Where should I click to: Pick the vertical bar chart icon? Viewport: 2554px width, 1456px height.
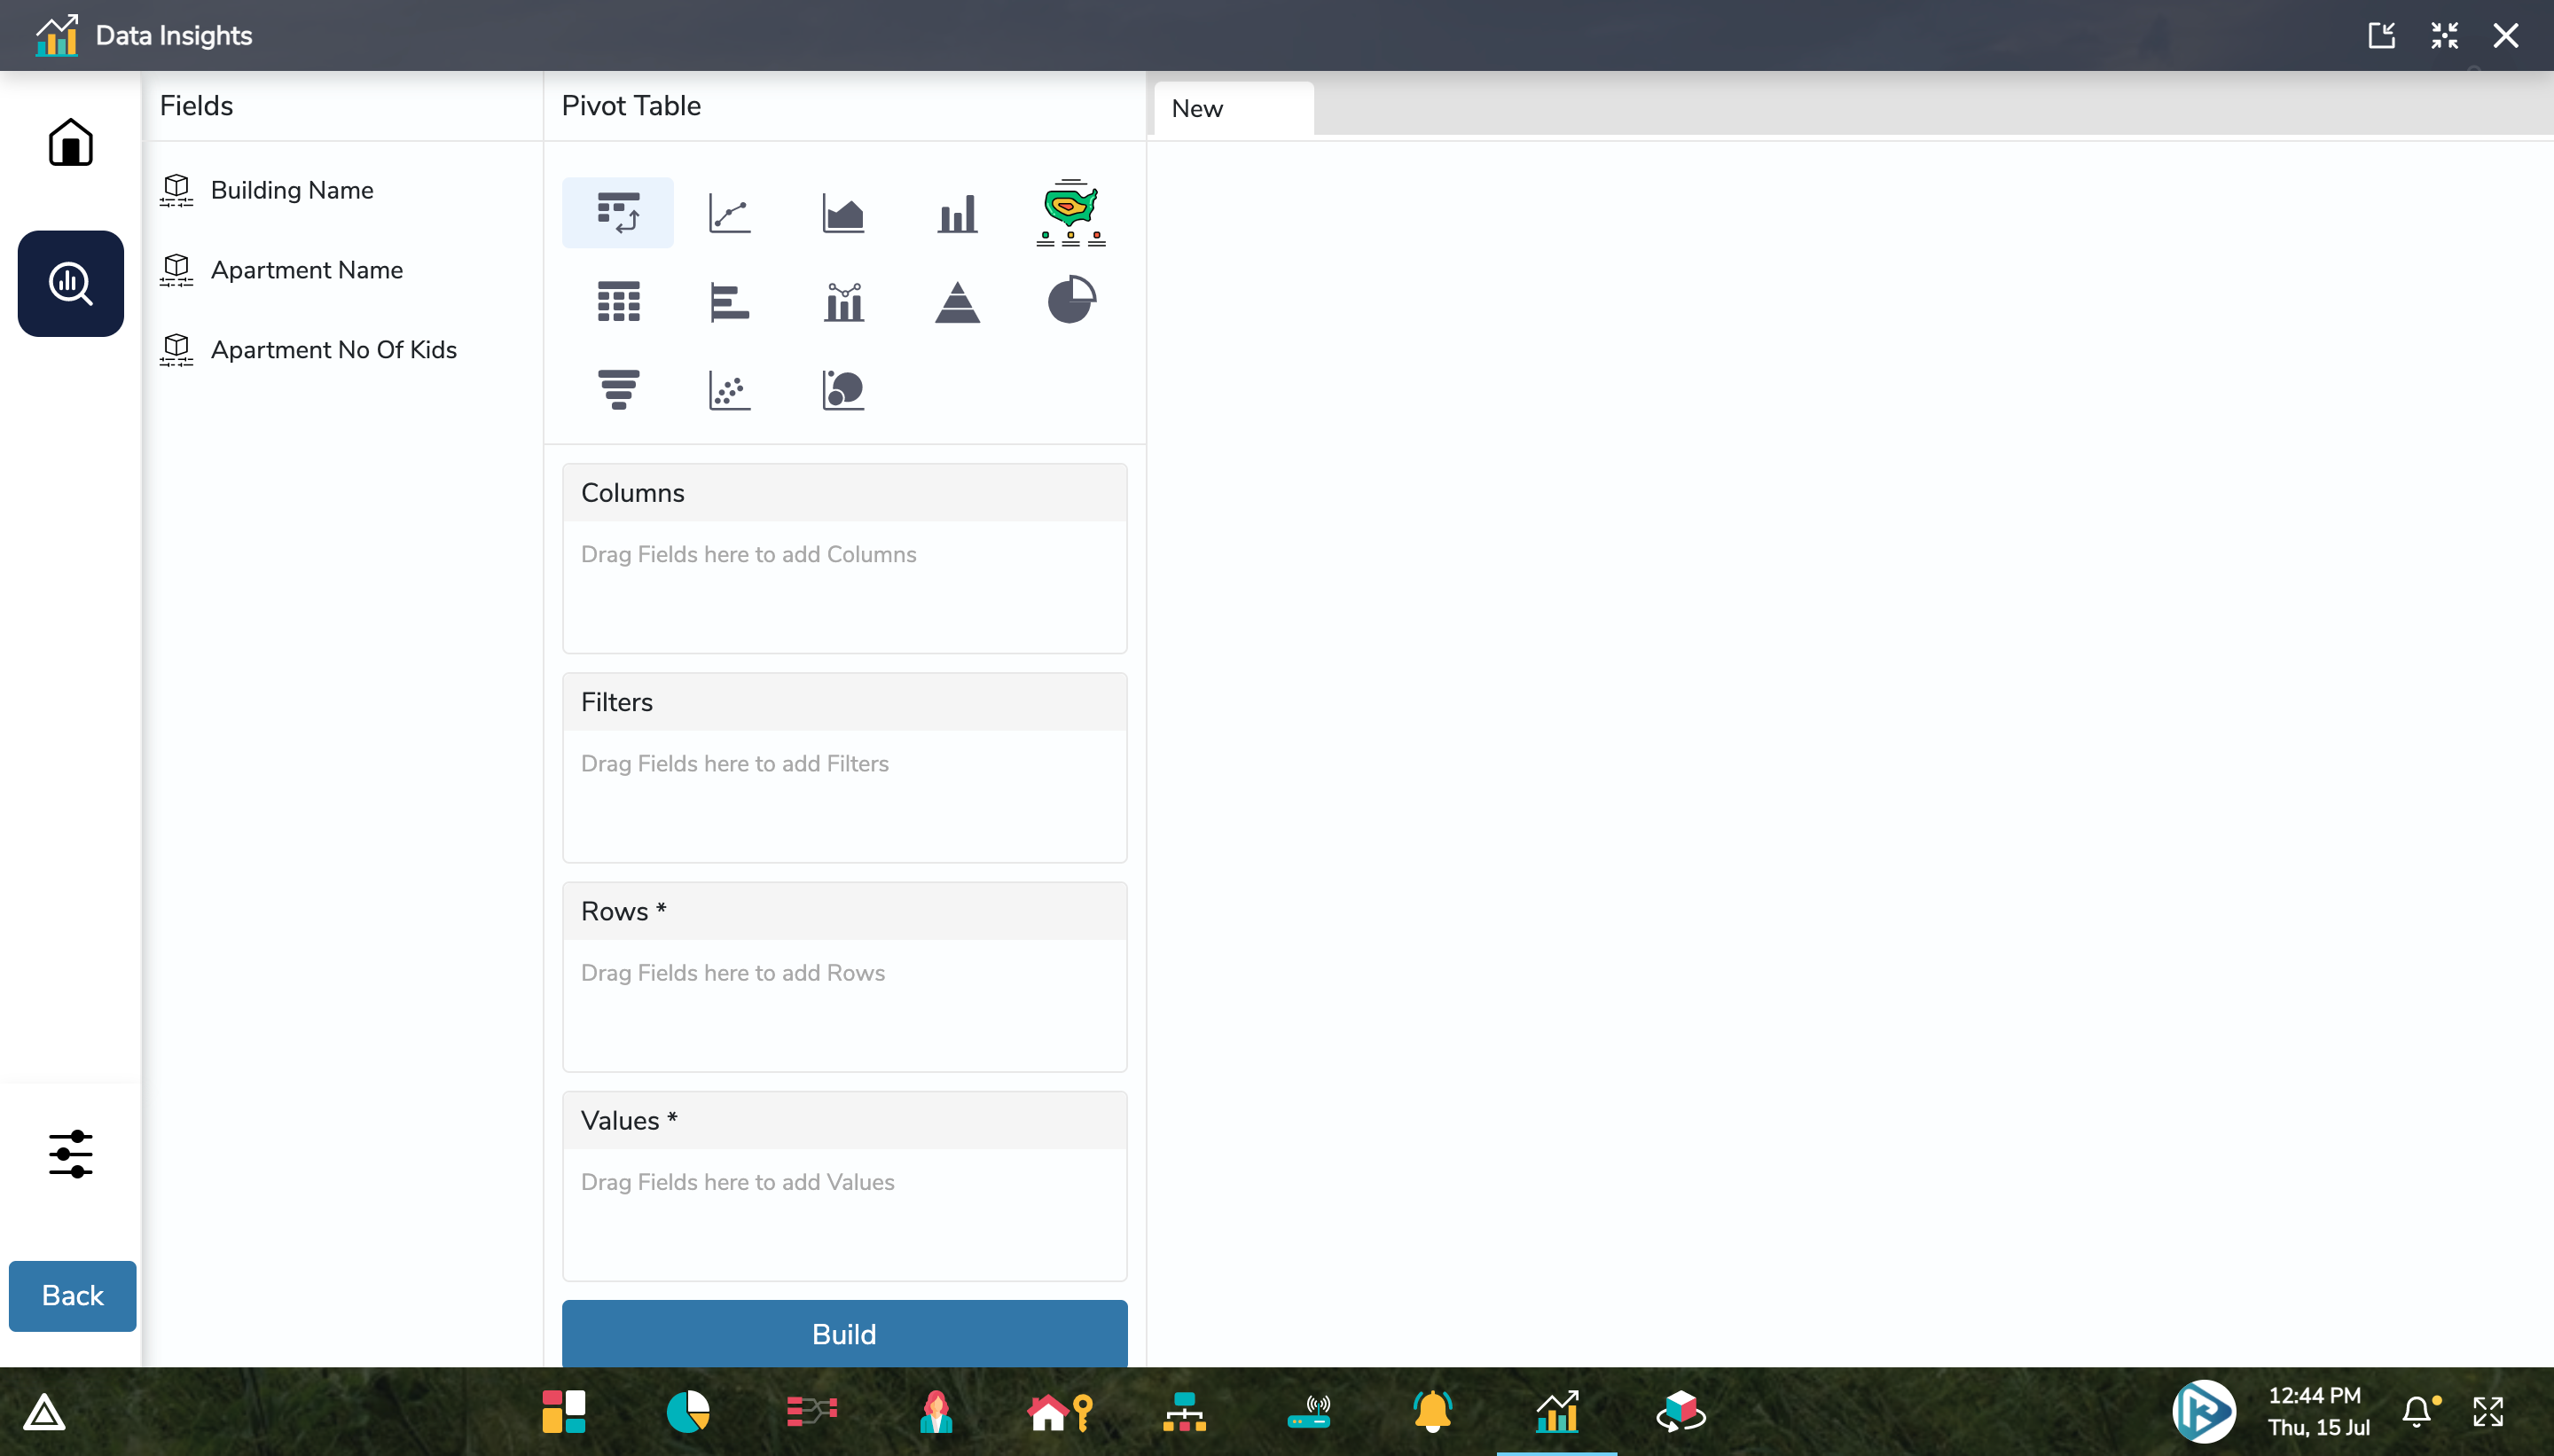point(957,213)
